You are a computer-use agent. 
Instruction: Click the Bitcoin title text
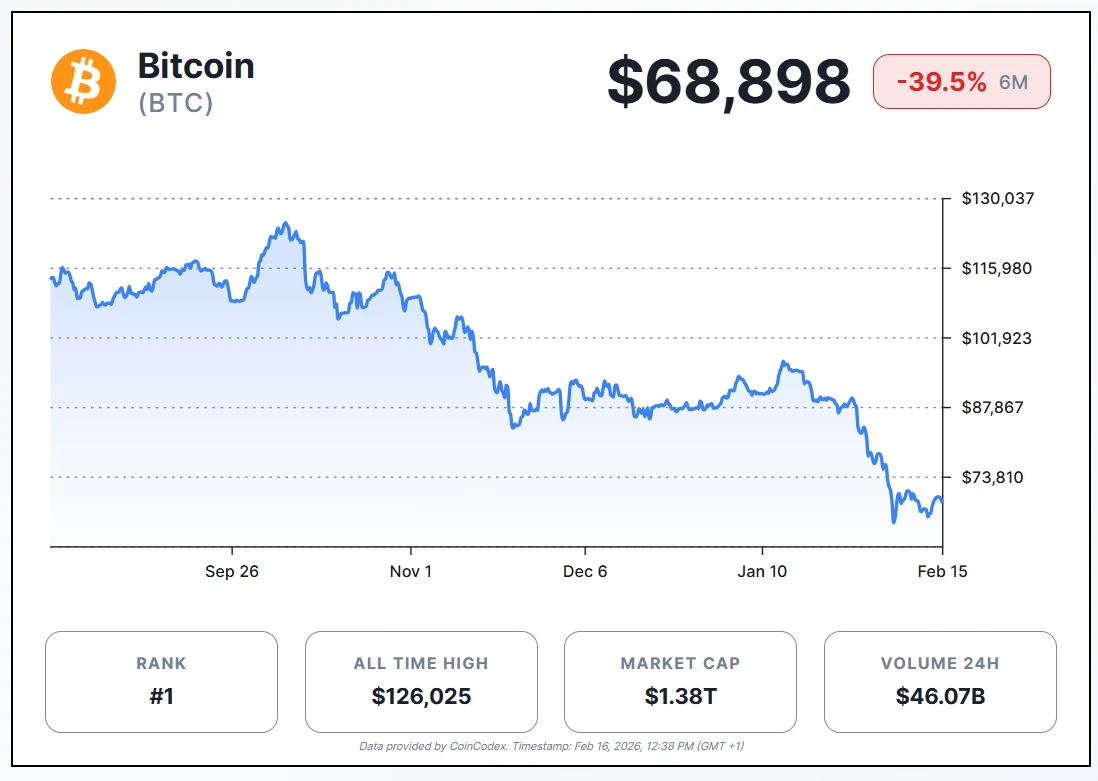click(x=196, y=66)
